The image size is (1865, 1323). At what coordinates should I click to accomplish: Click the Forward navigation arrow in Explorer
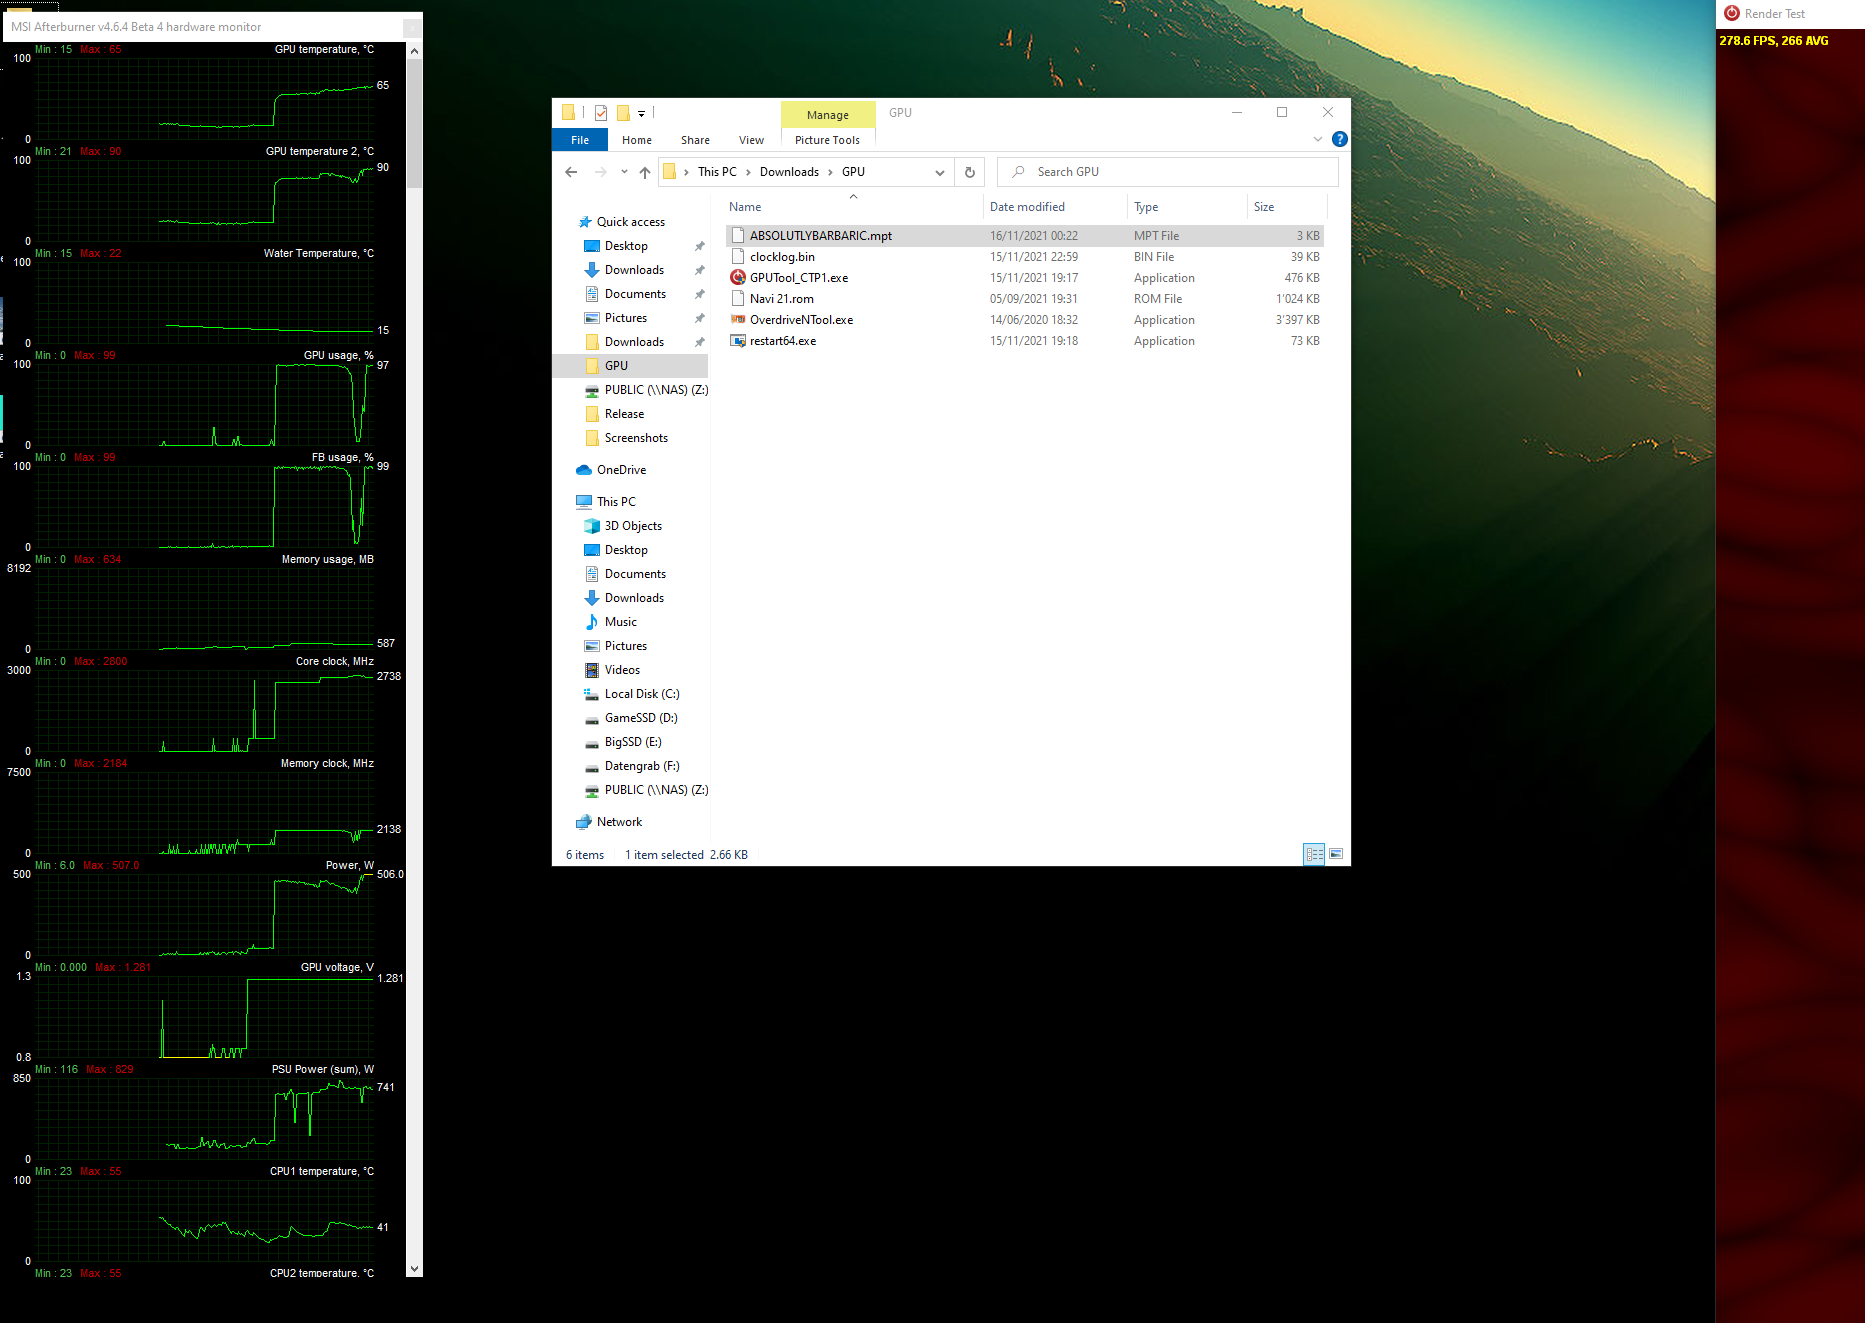(x=600, y=172)
